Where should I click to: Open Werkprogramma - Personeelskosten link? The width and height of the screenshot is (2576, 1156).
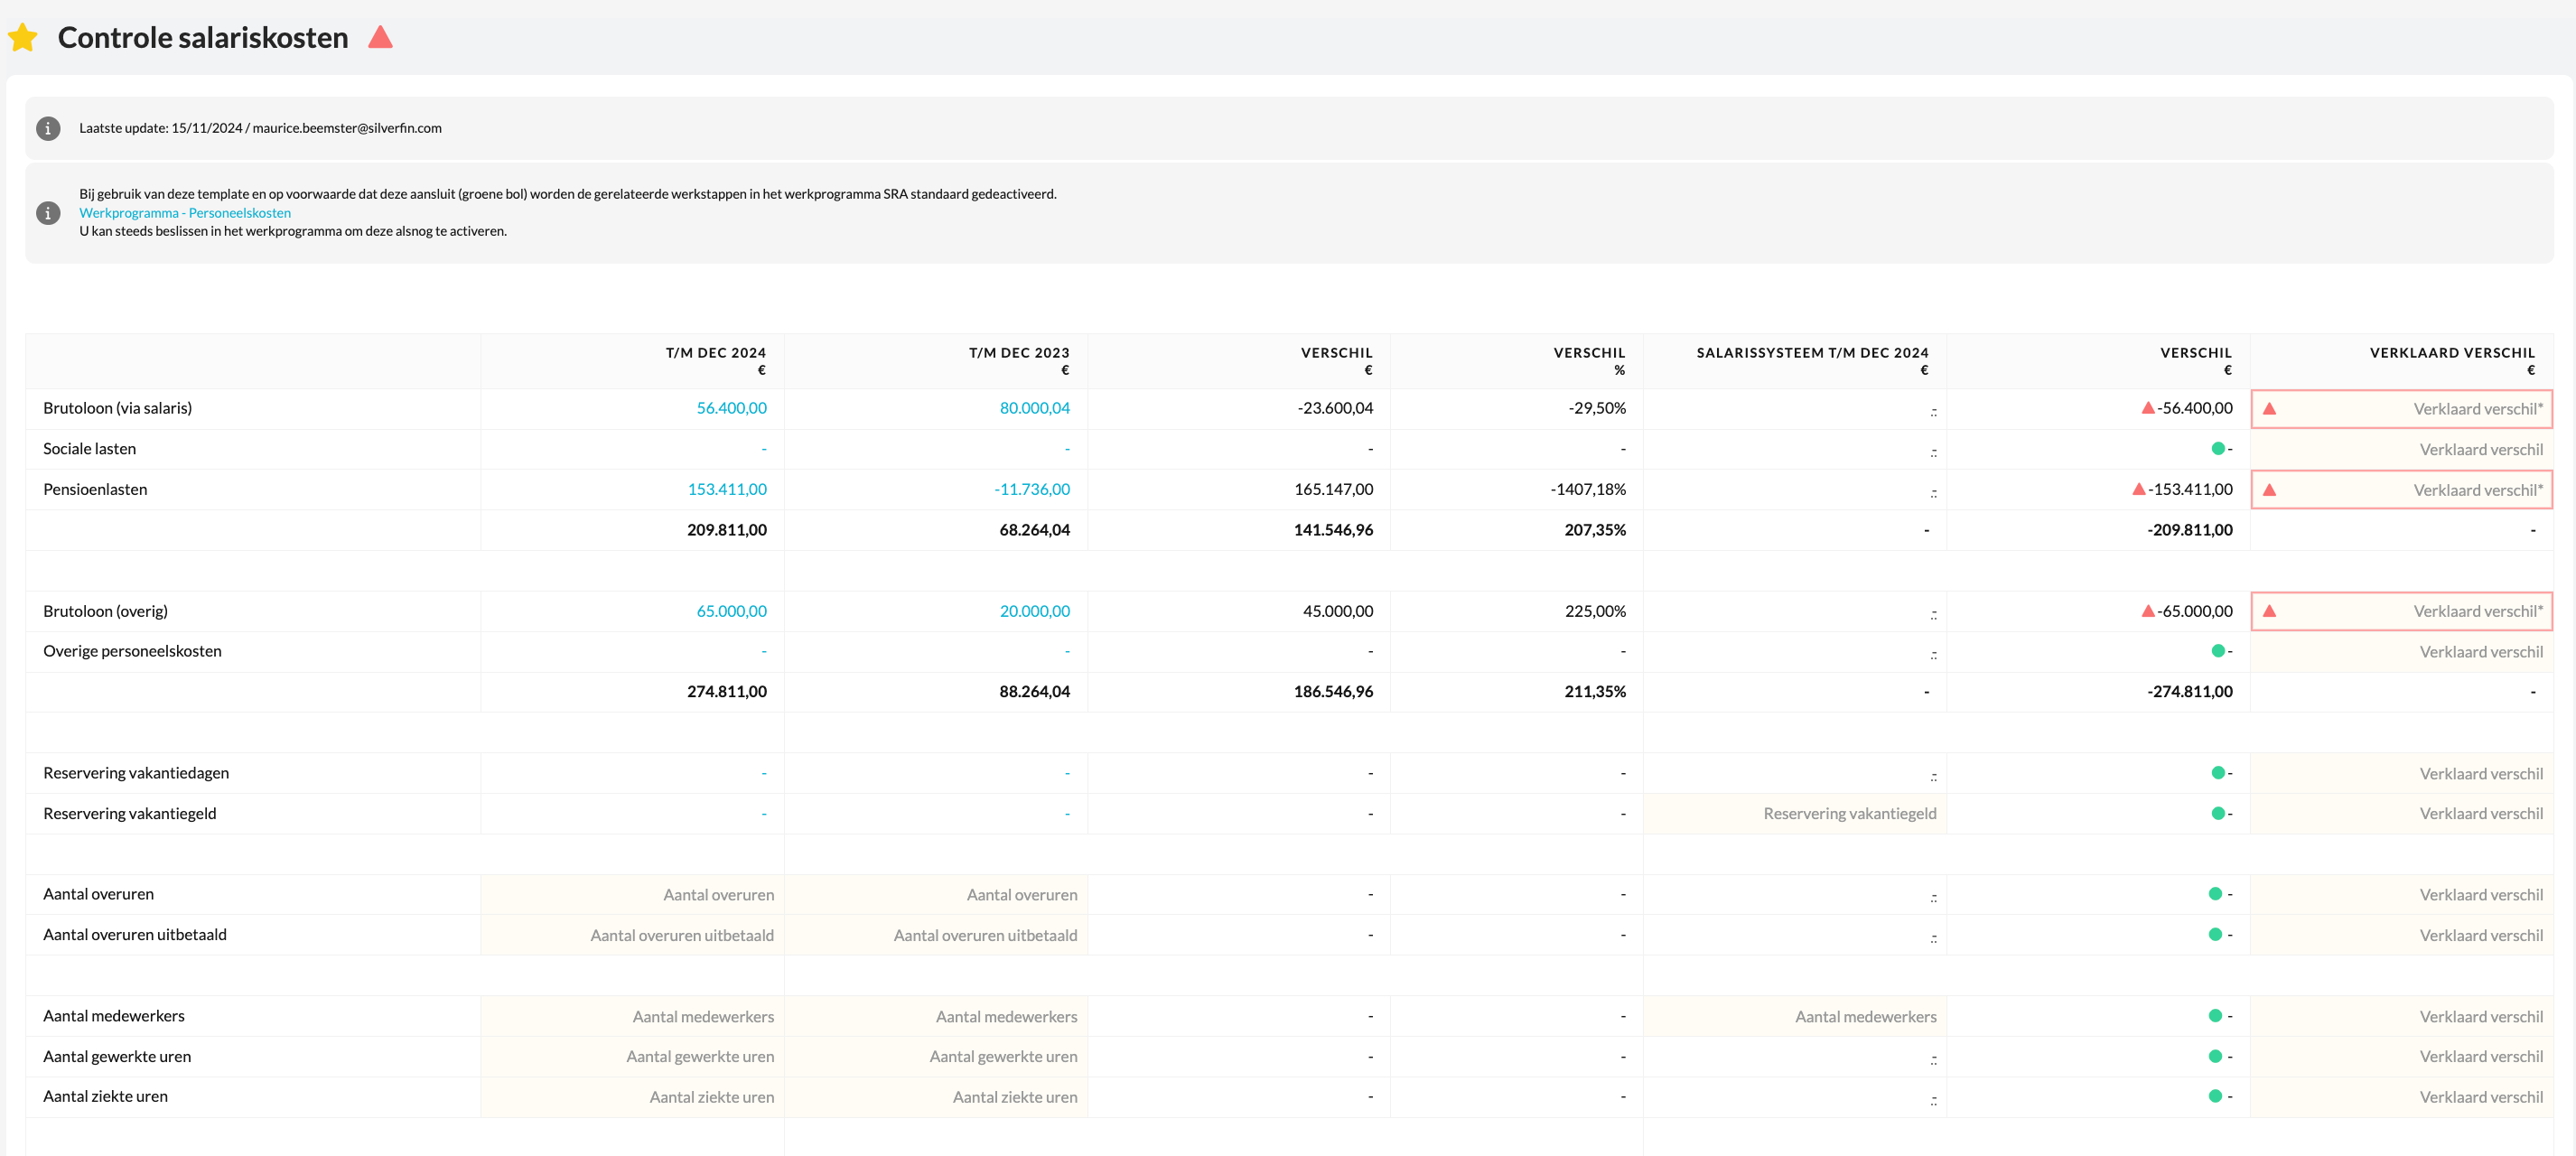point(185,213)
